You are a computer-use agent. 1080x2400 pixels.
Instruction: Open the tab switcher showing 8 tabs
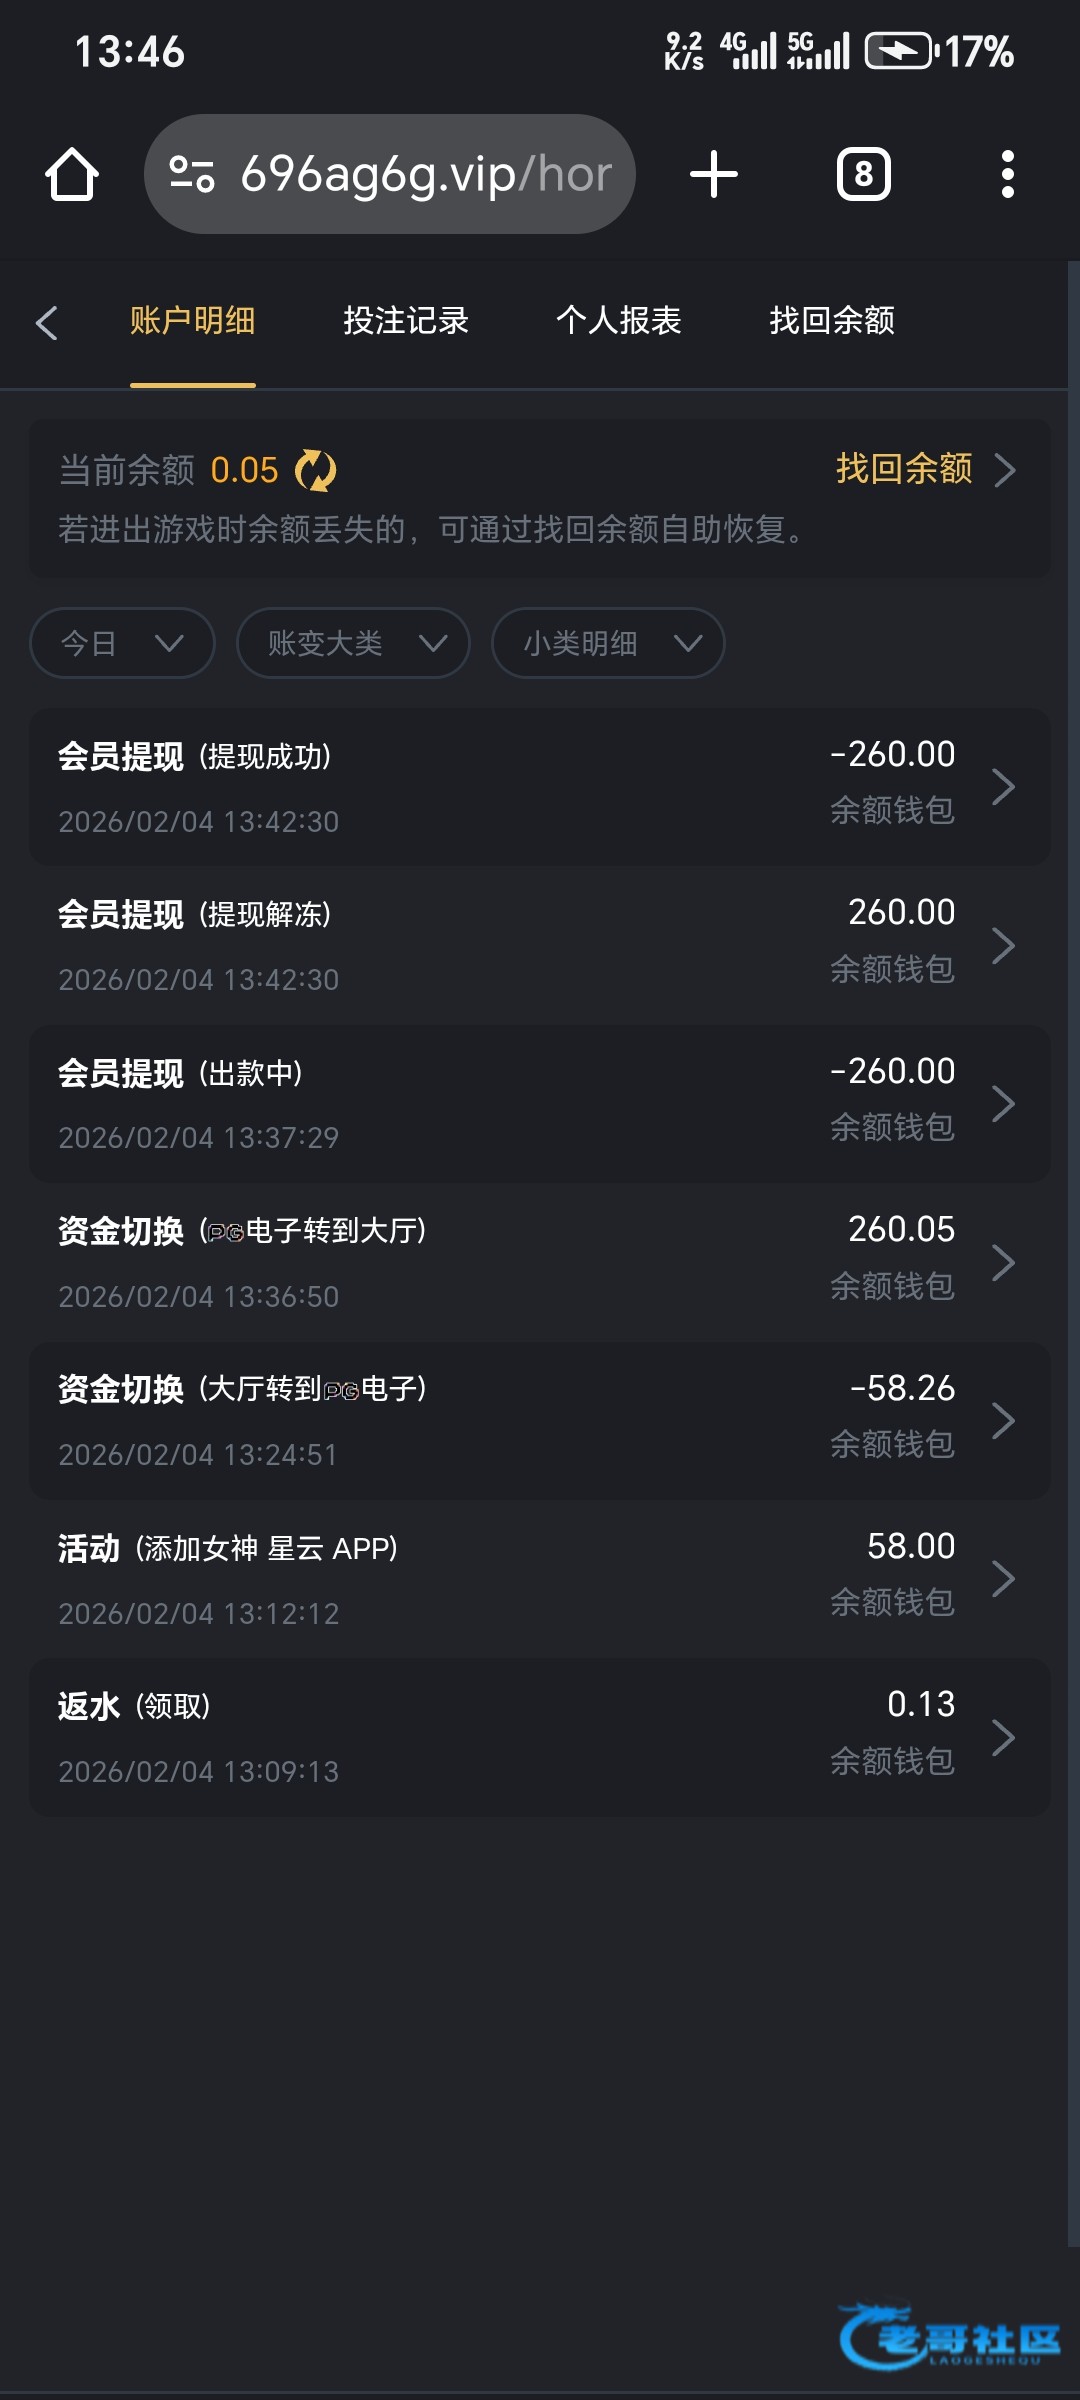863,175
